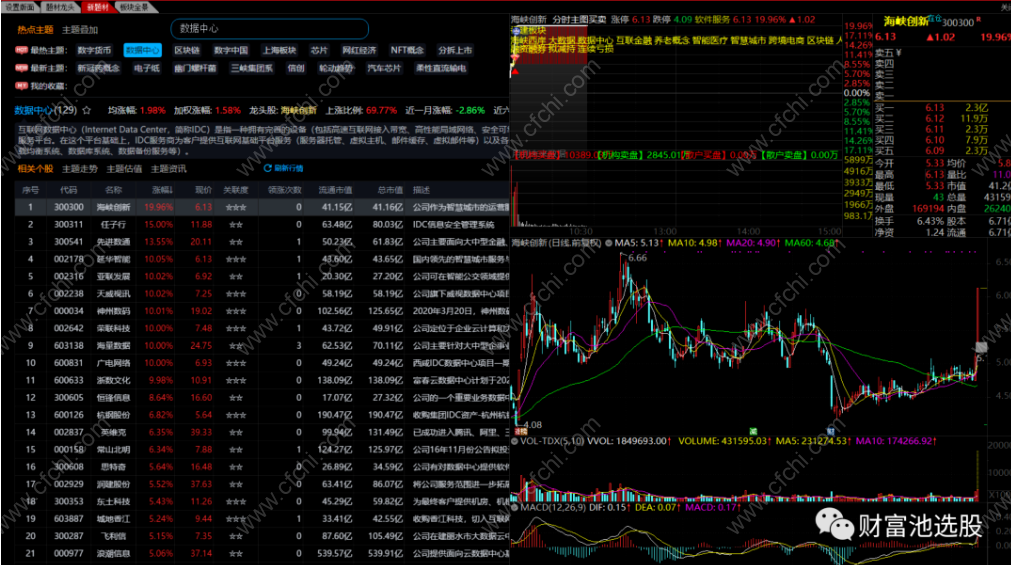Select the 区块链 theme tag
This screenshot has width=1011, height=565.
pos(186,50)
